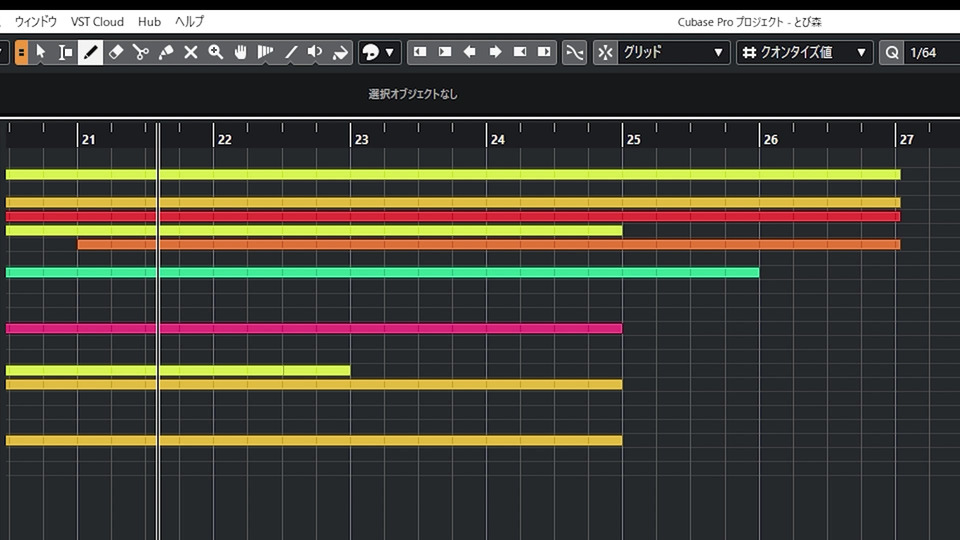Select the Color paint bucket tool

click(x=340, y=52)
